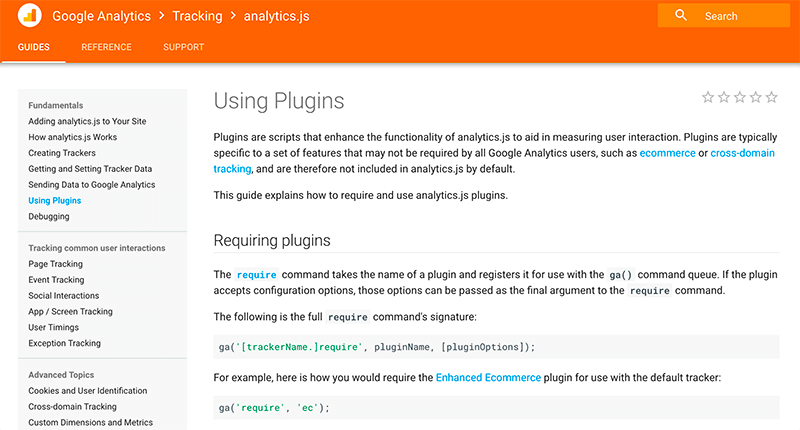Click the search magnifier icon
The height and width of the screenshot is (430, 800).
(681, 15)
